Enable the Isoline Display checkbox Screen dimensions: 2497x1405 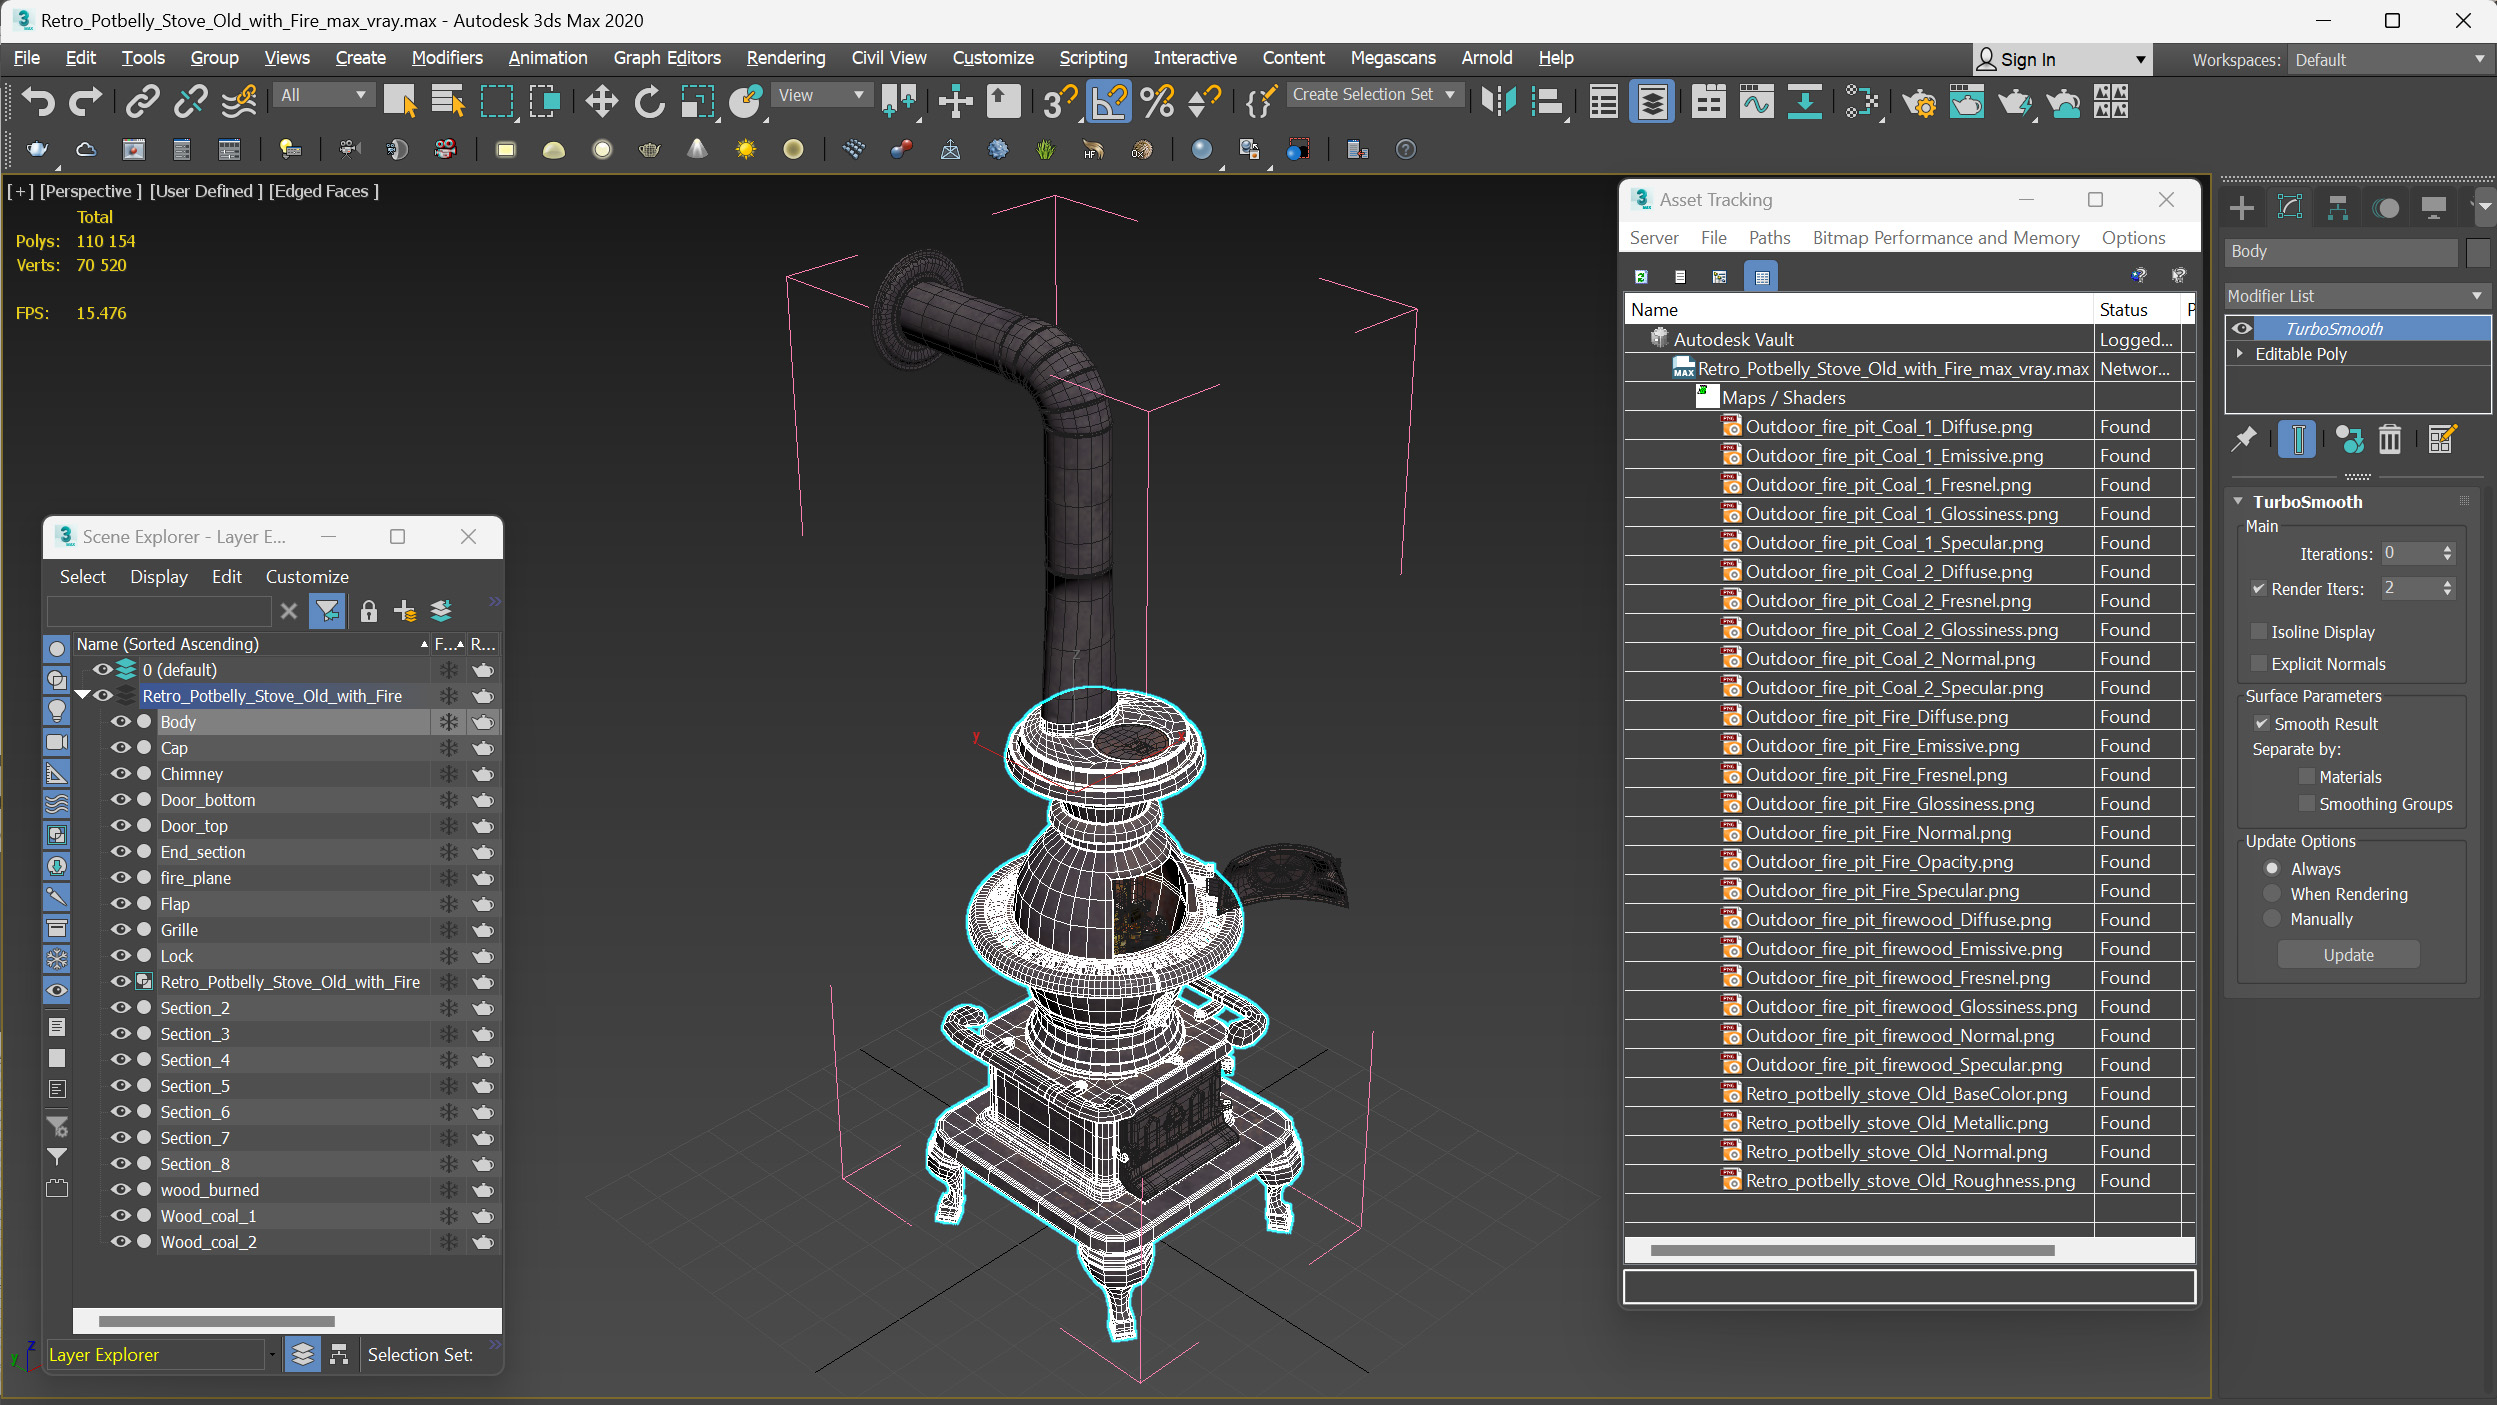(2259, 632)
